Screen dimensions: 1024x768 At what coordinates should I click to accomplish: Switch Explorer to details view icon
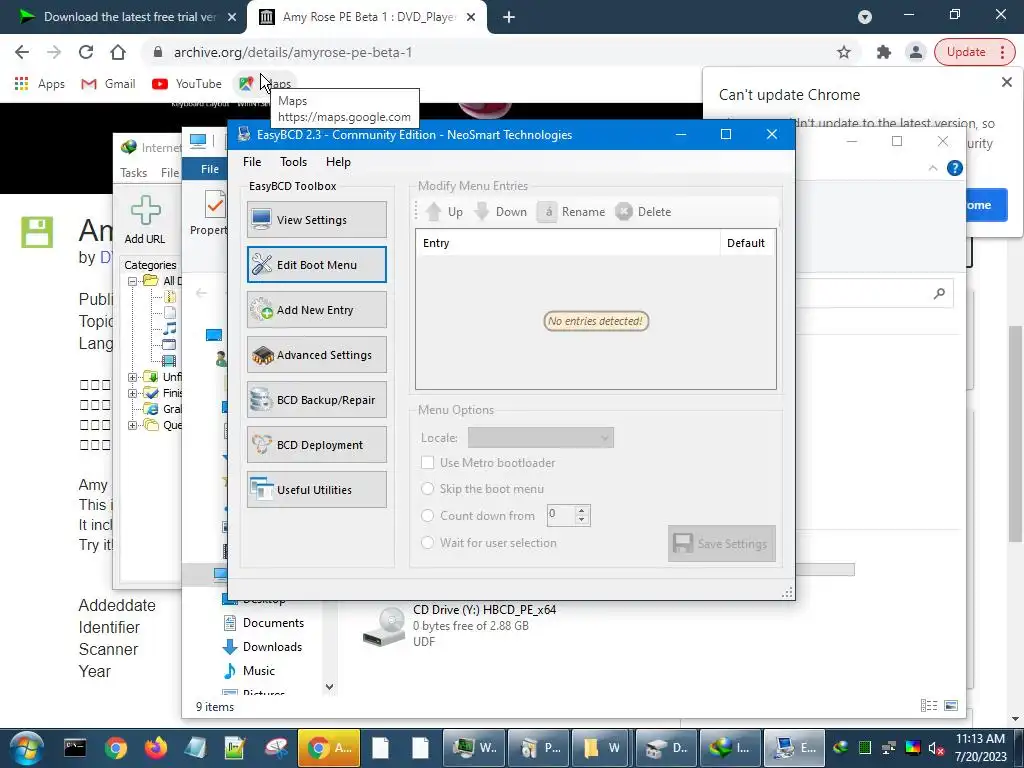[929, 705]
